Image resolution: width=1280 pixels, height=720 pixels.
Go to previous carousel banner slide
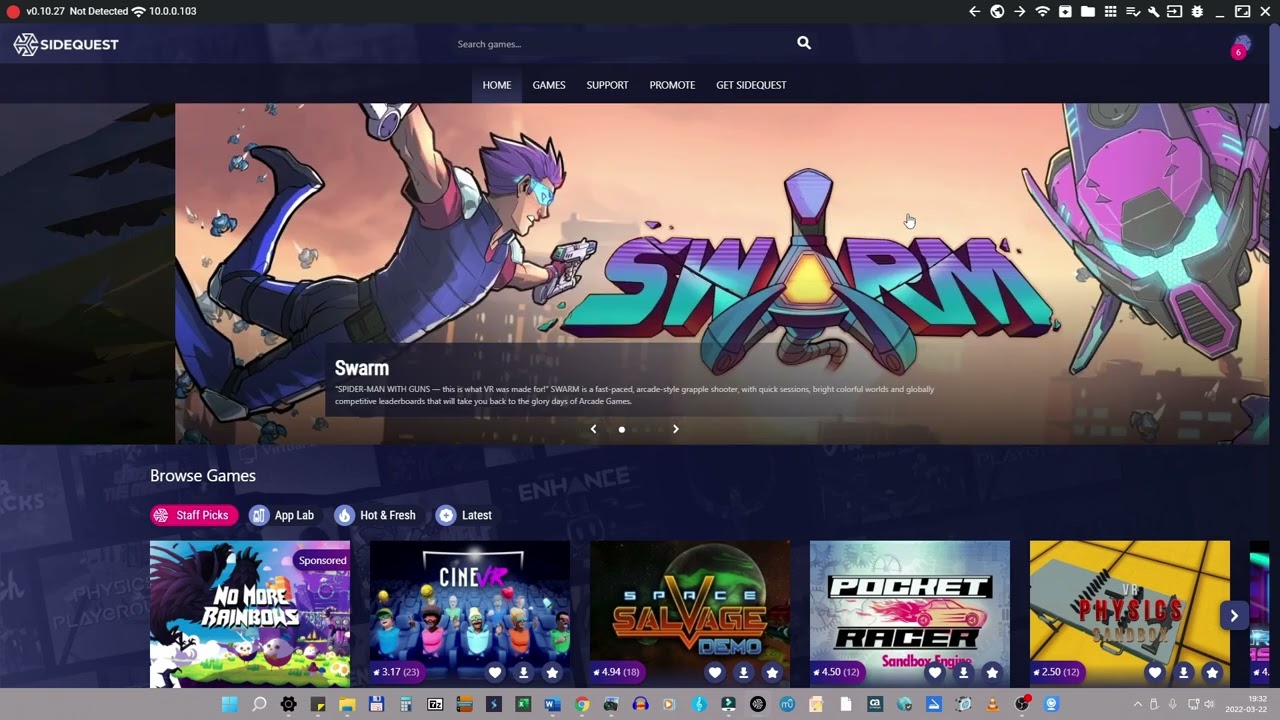[x=593, y=429]
